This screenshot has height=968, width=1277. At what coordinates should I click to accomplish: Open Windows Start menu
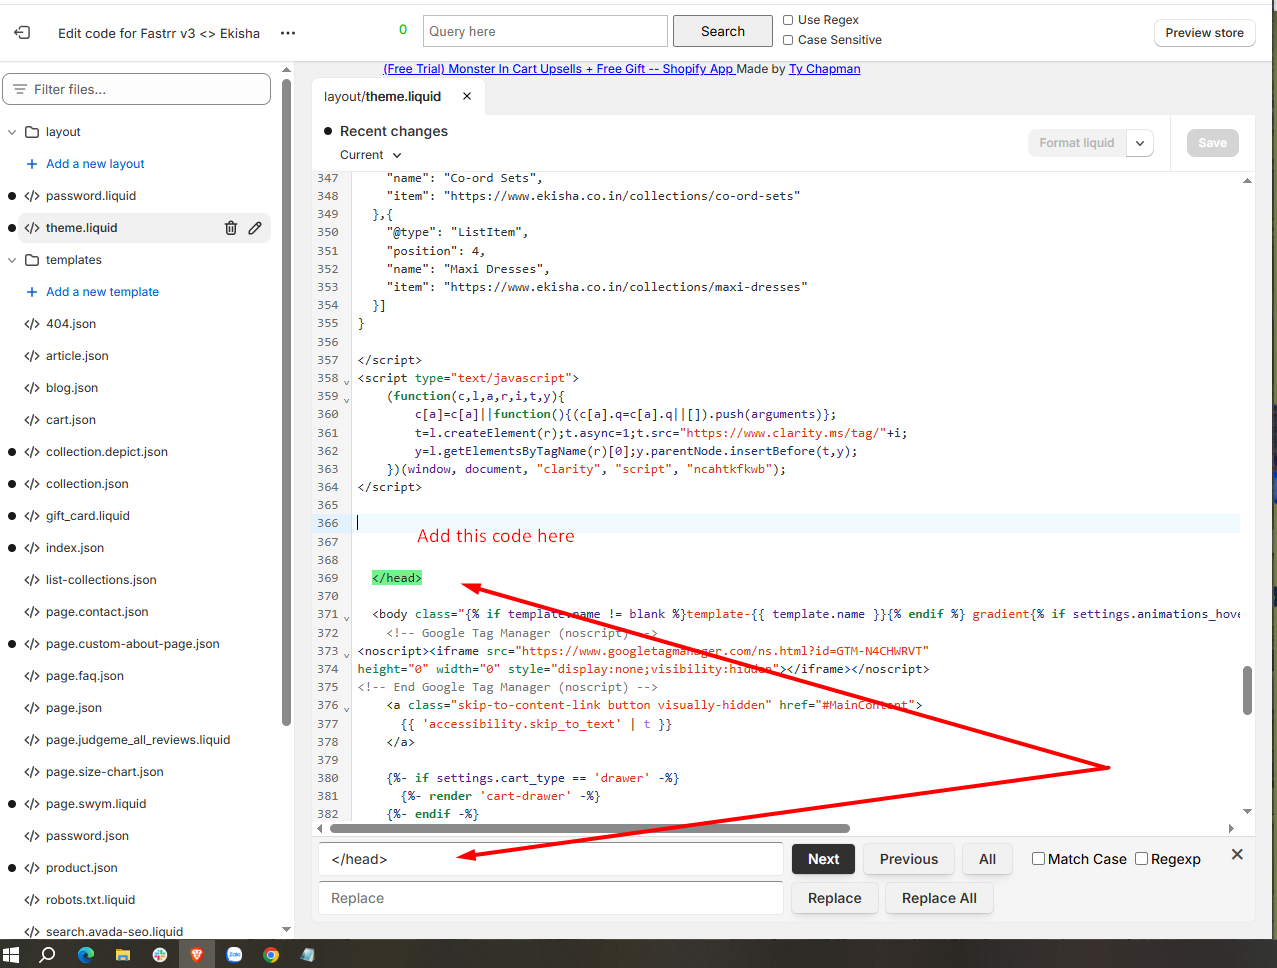[12, 955]
